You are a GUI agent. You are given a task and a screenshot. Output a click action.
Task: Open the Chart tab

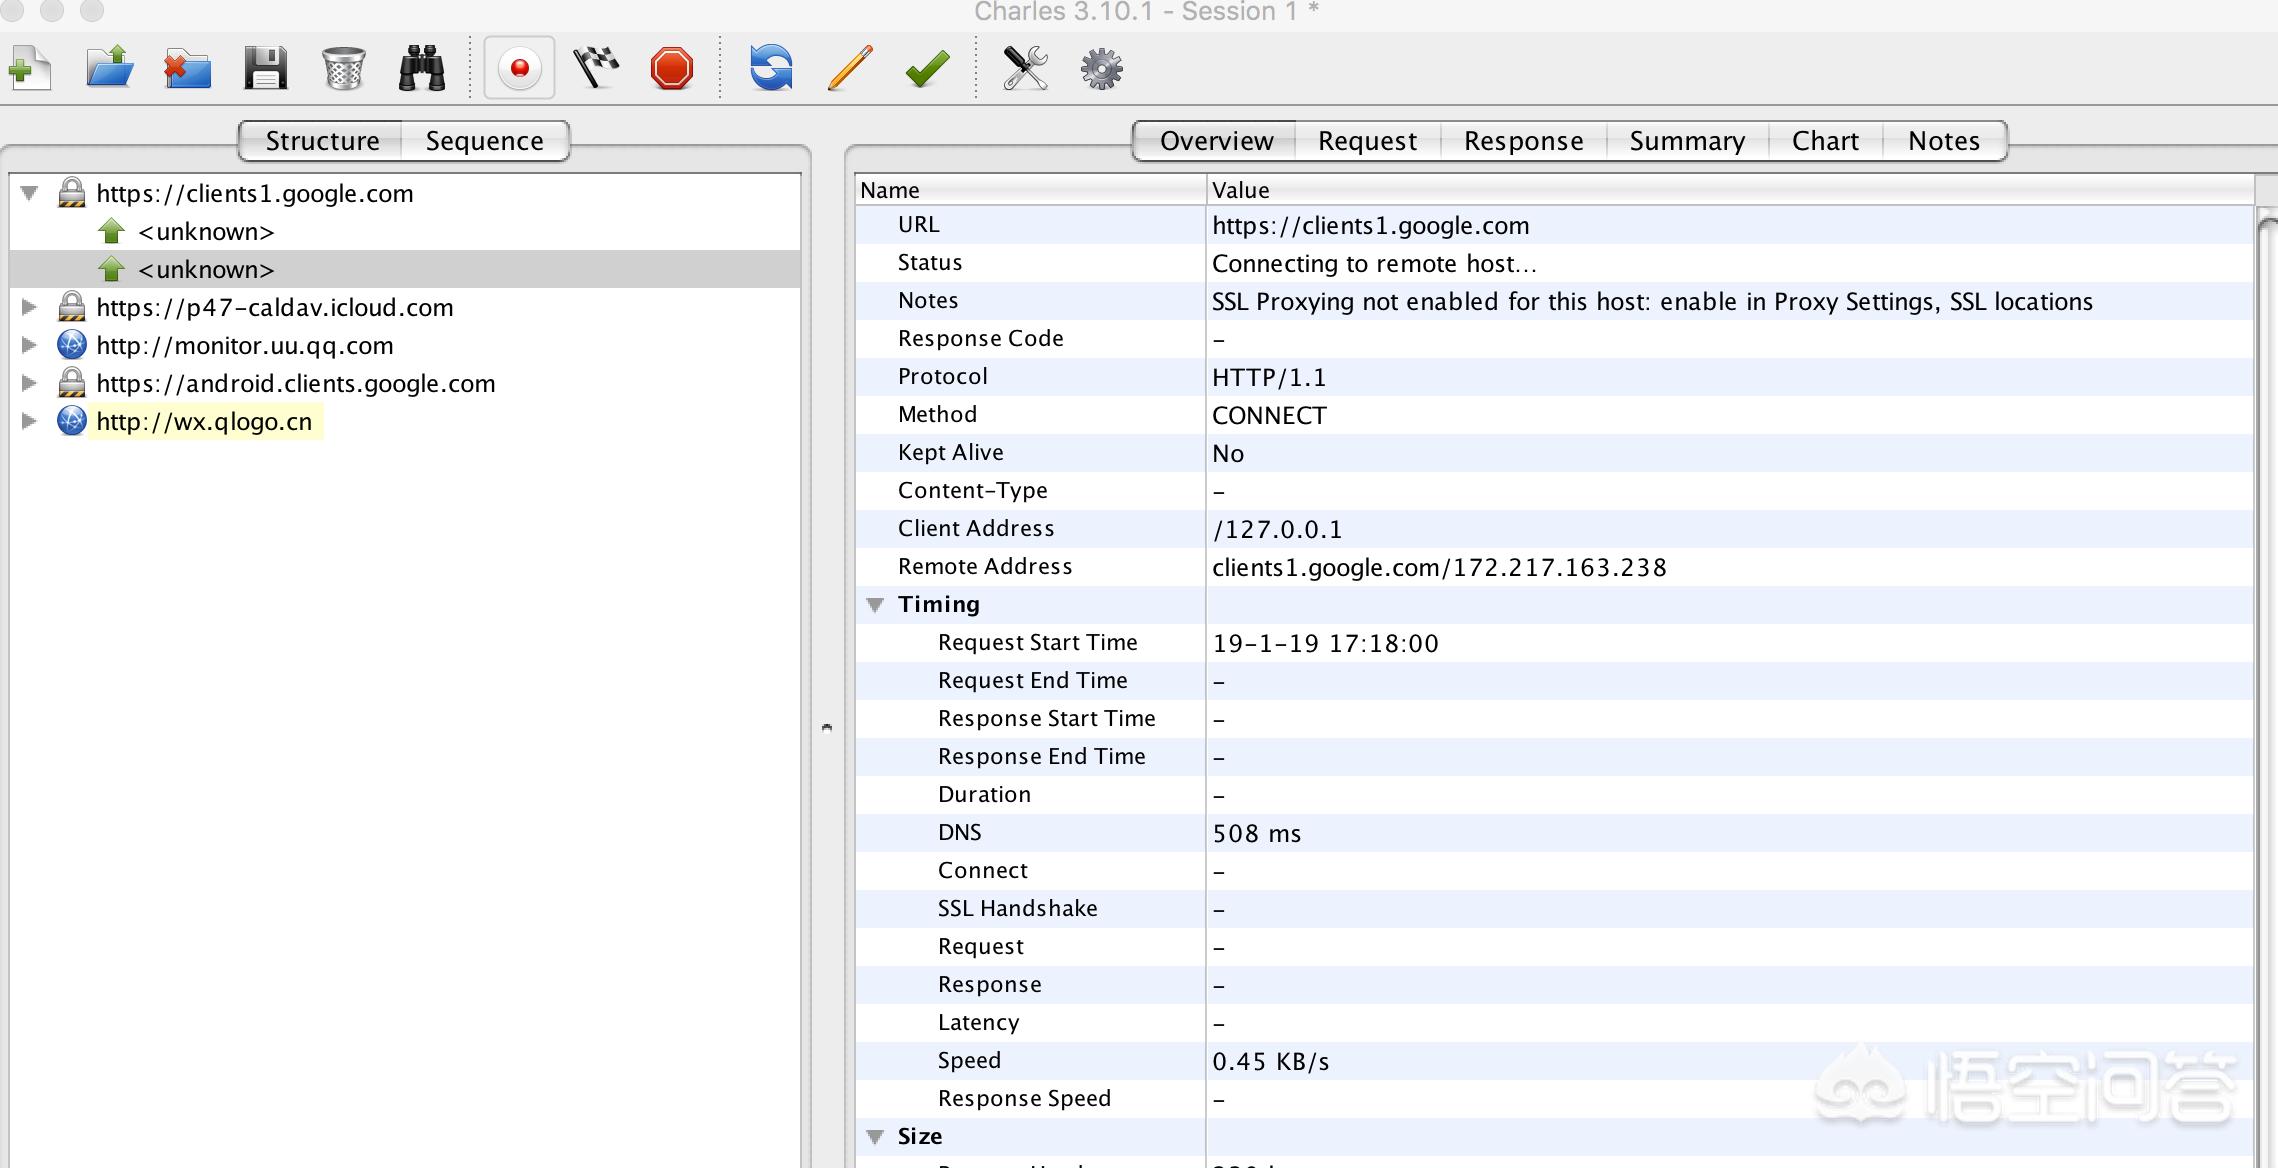pos(1825,141)
